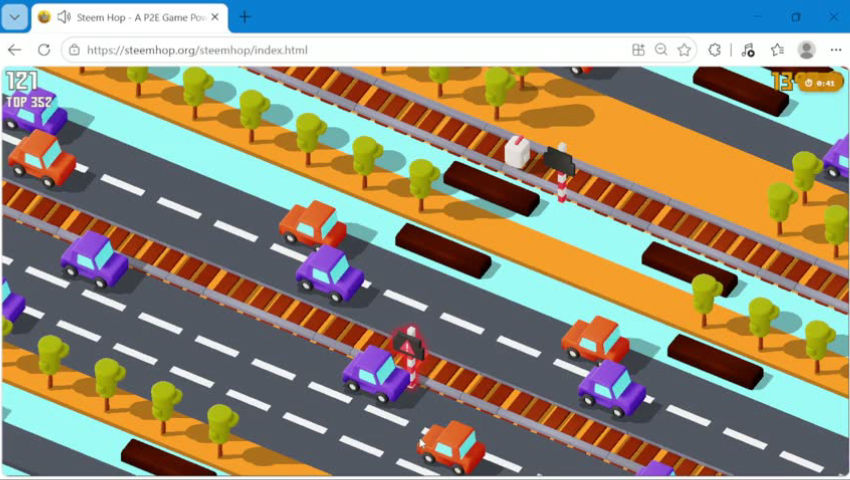Open the profile avatar
Viewport: 850px width, 480px height.
pos(807,50)
